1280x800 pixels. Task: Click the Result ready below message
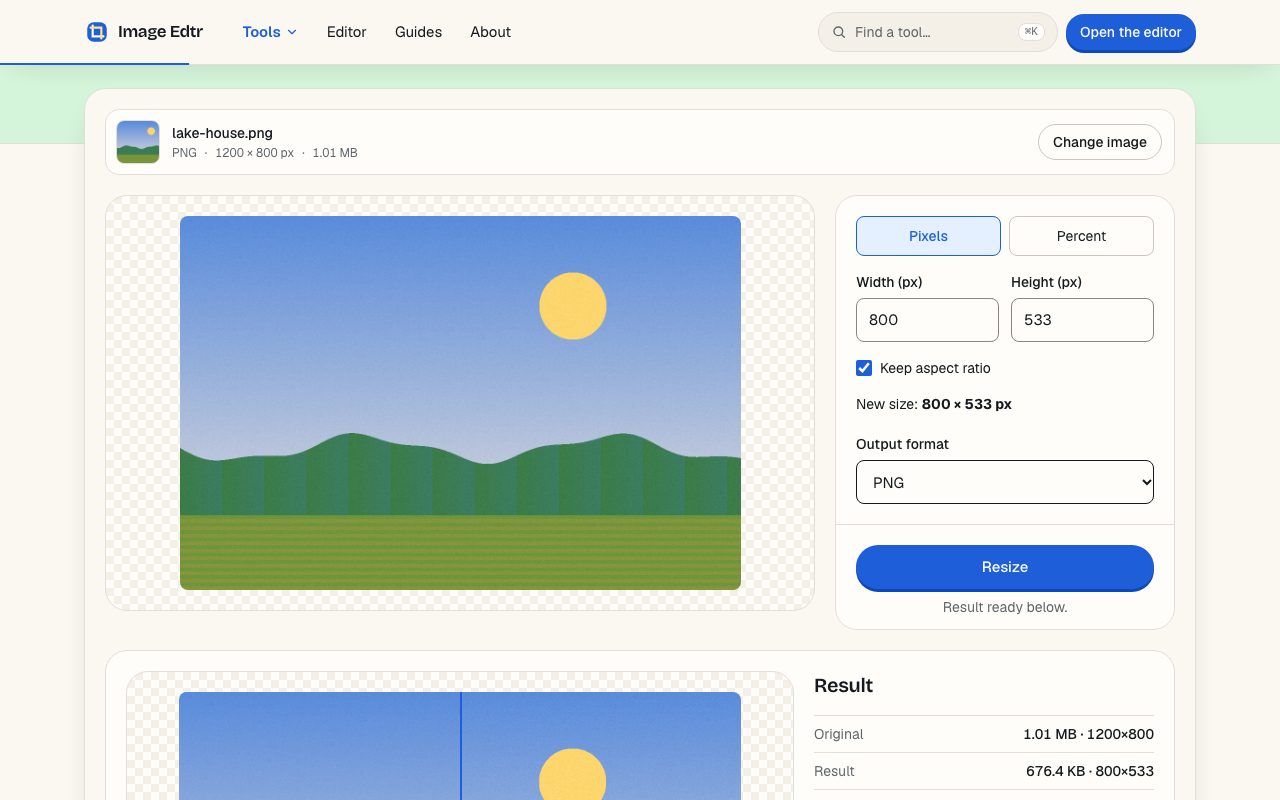[1005, 607]
